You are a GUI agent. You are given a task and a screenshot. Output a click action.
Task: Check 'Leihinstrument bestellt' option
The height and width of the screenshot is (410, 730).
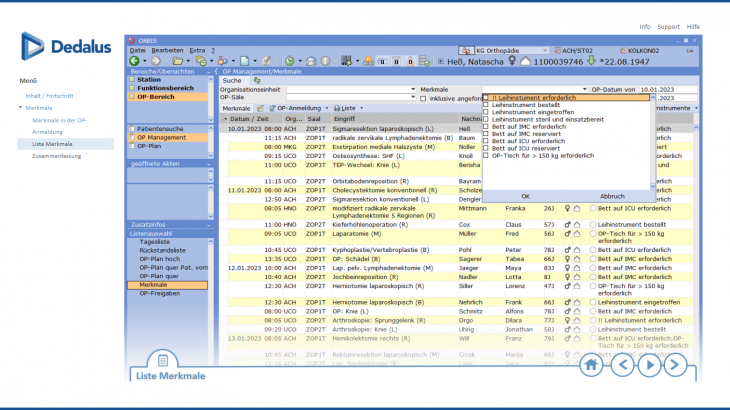[x=486, y=105]
